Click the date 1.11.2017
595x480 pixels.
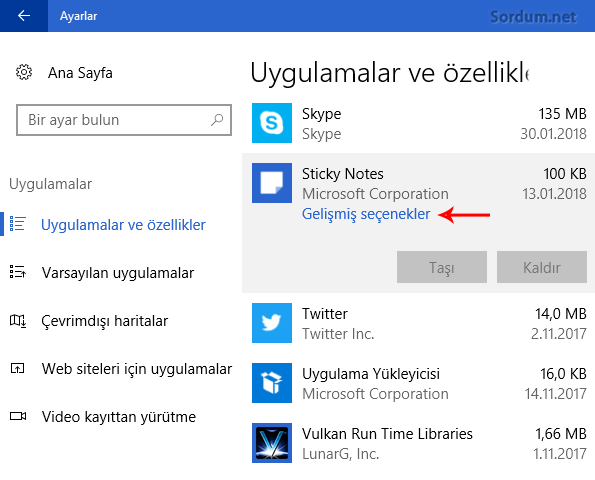(560, 454)
